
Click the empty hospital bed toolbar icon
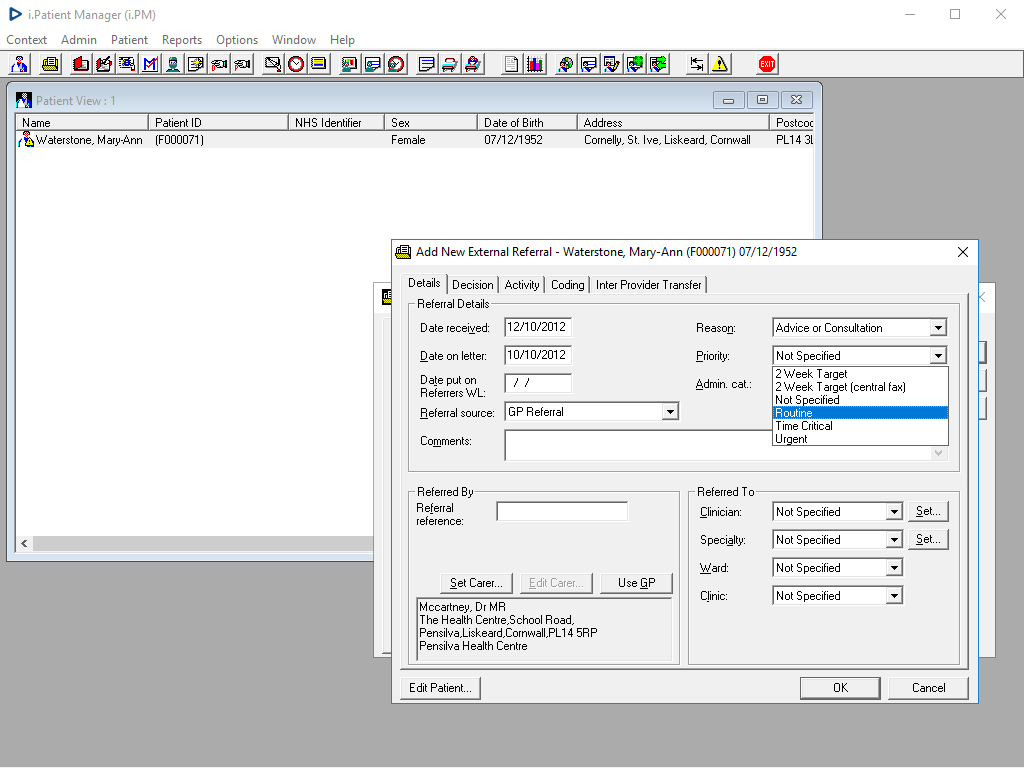coord(449,64)
